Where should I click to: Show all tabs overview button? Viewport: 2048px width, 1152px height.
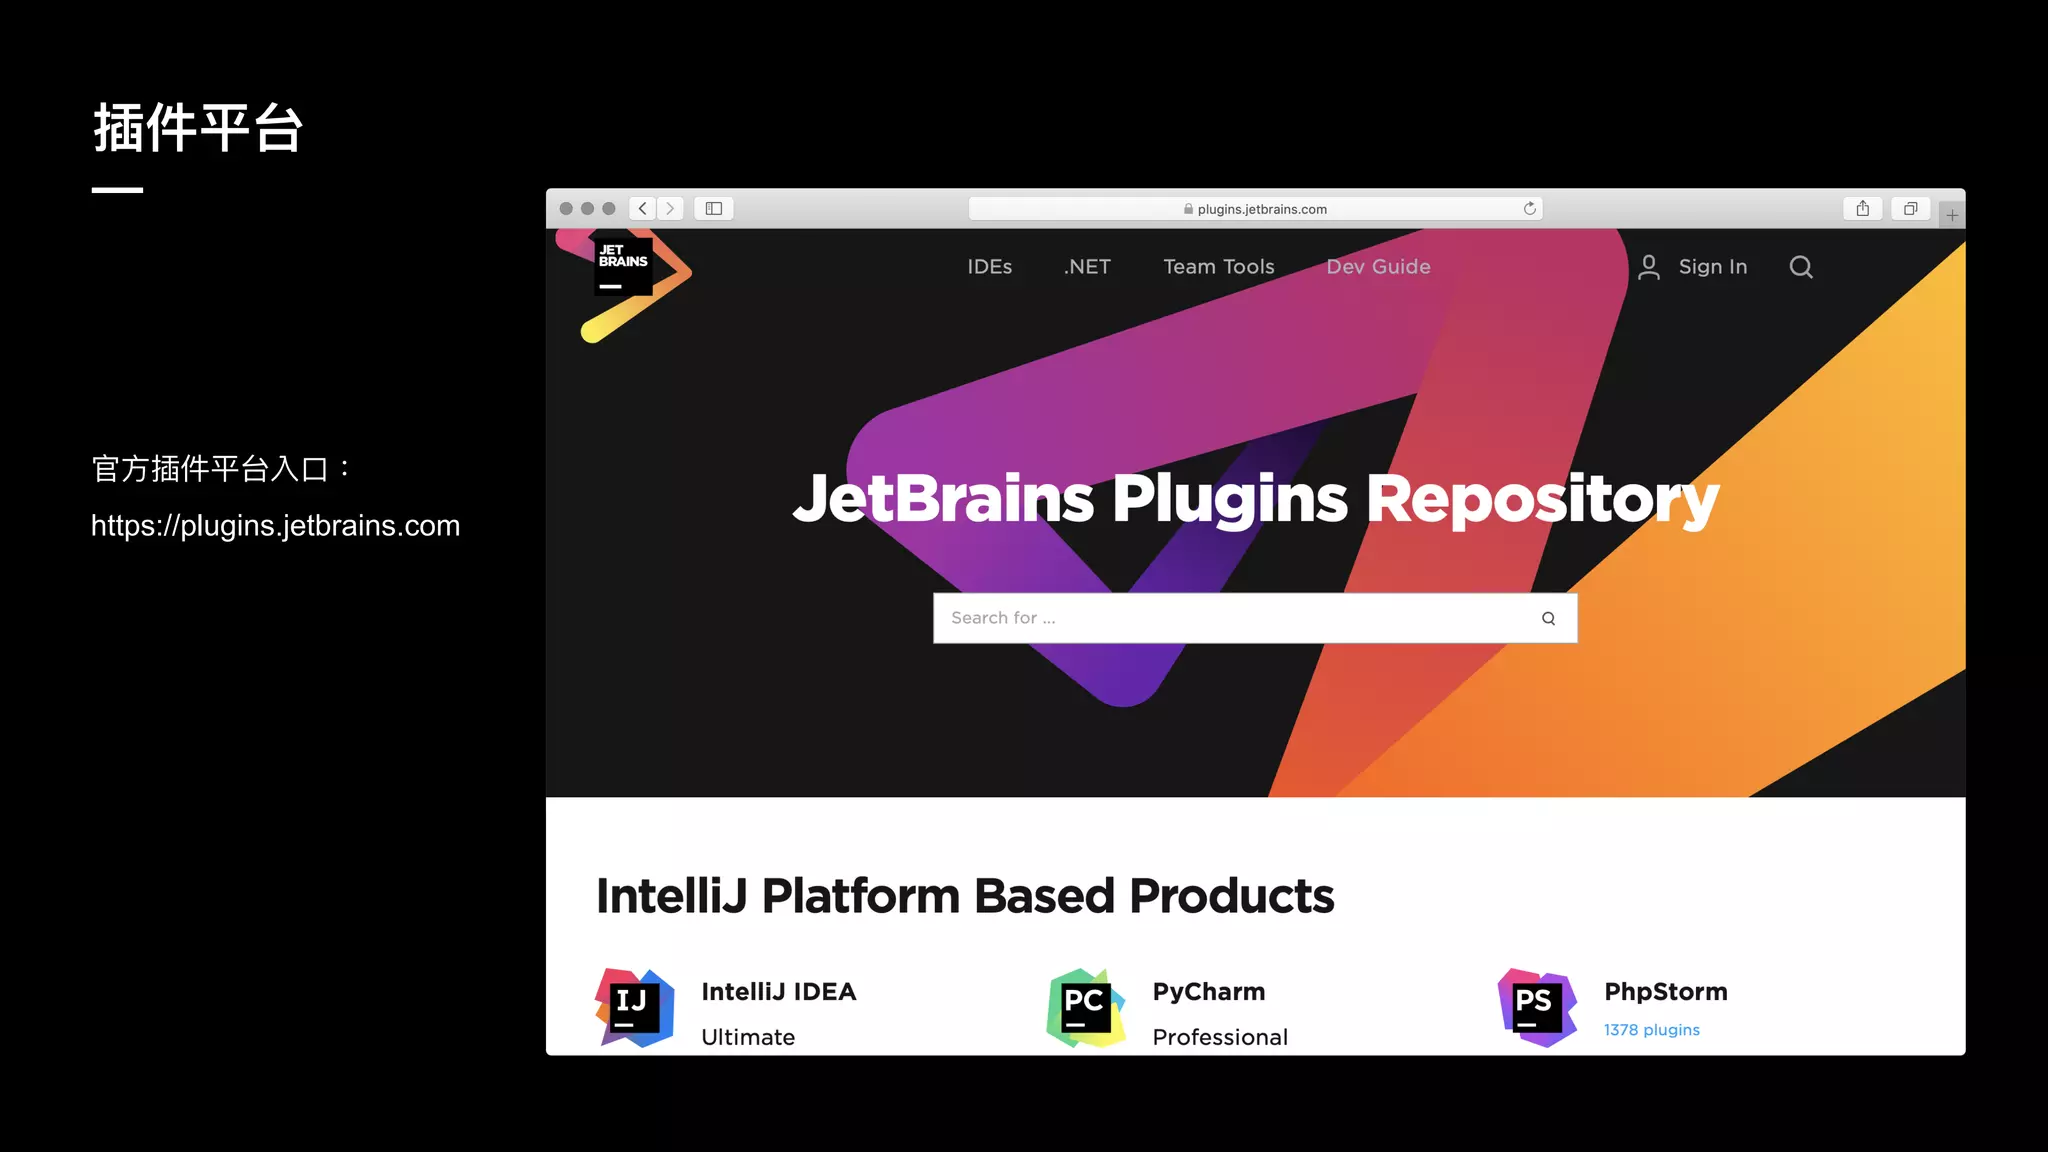[x=1911, y=208]
